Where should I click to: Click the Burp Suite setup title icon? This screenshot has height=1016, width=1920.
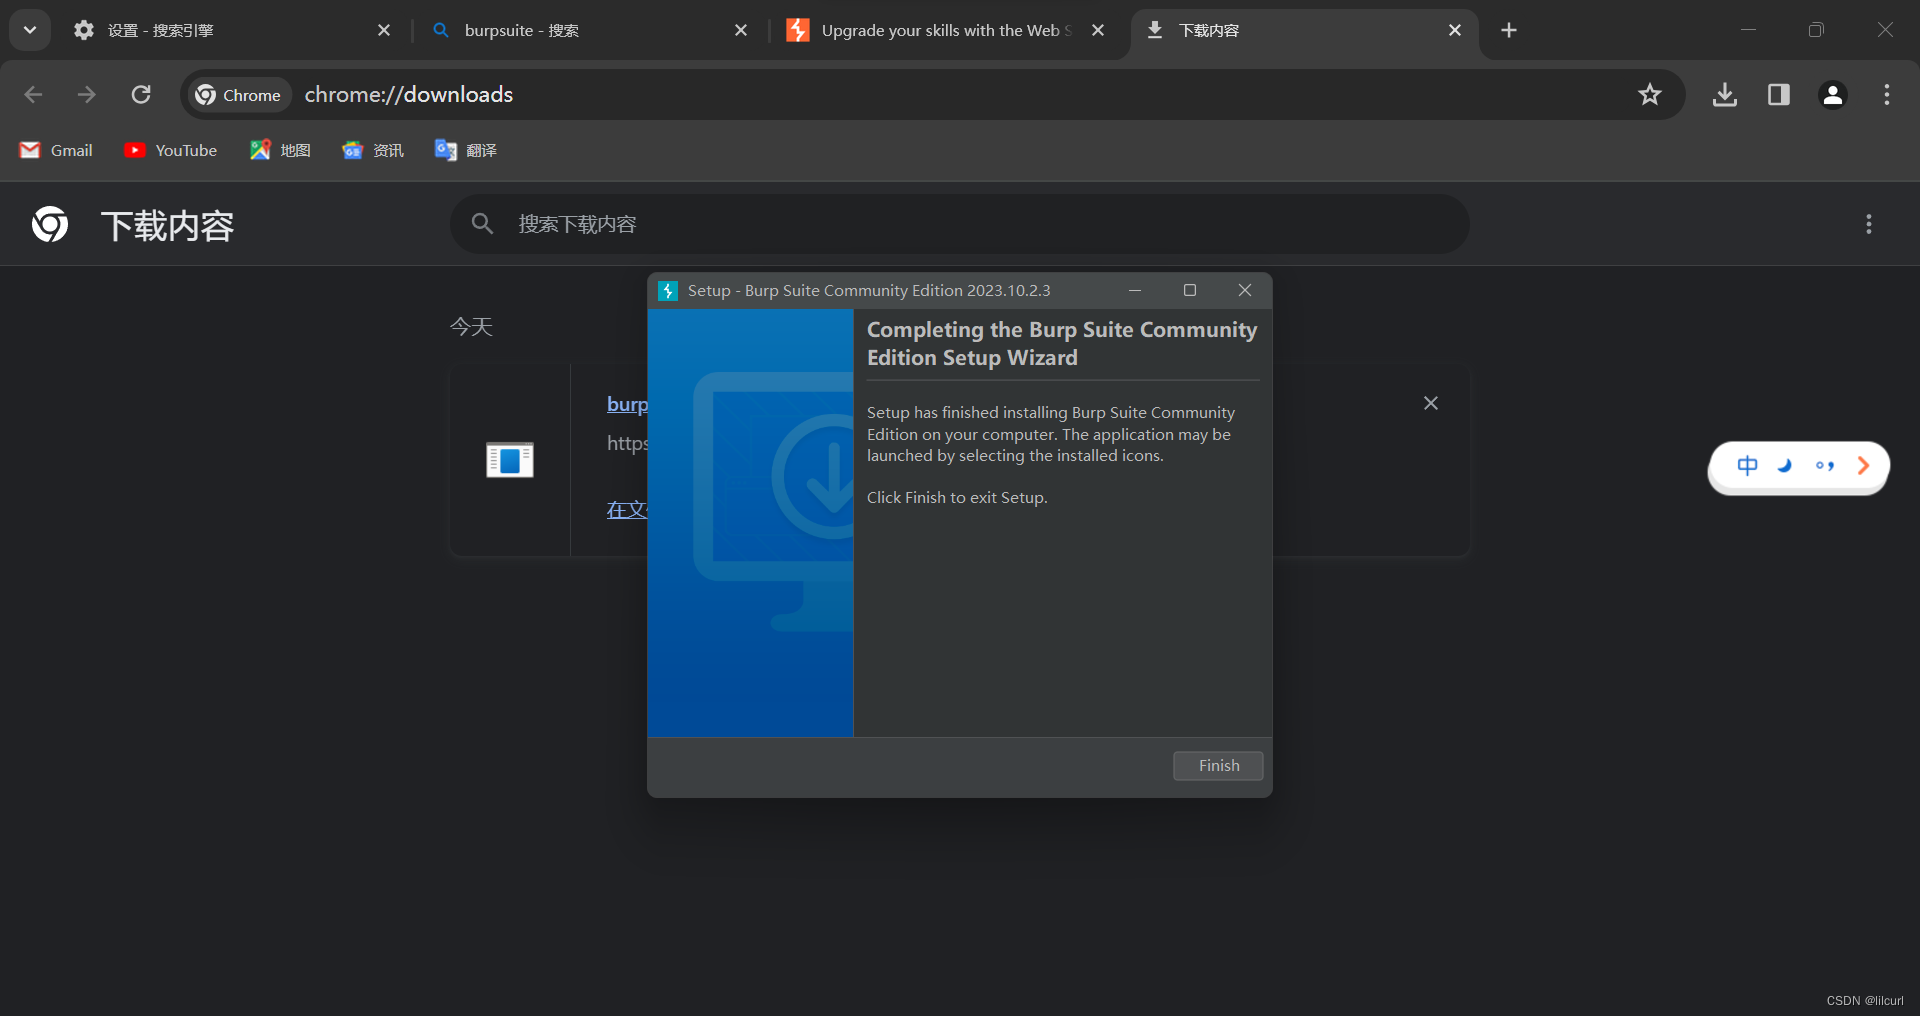[x=668, y=291]
